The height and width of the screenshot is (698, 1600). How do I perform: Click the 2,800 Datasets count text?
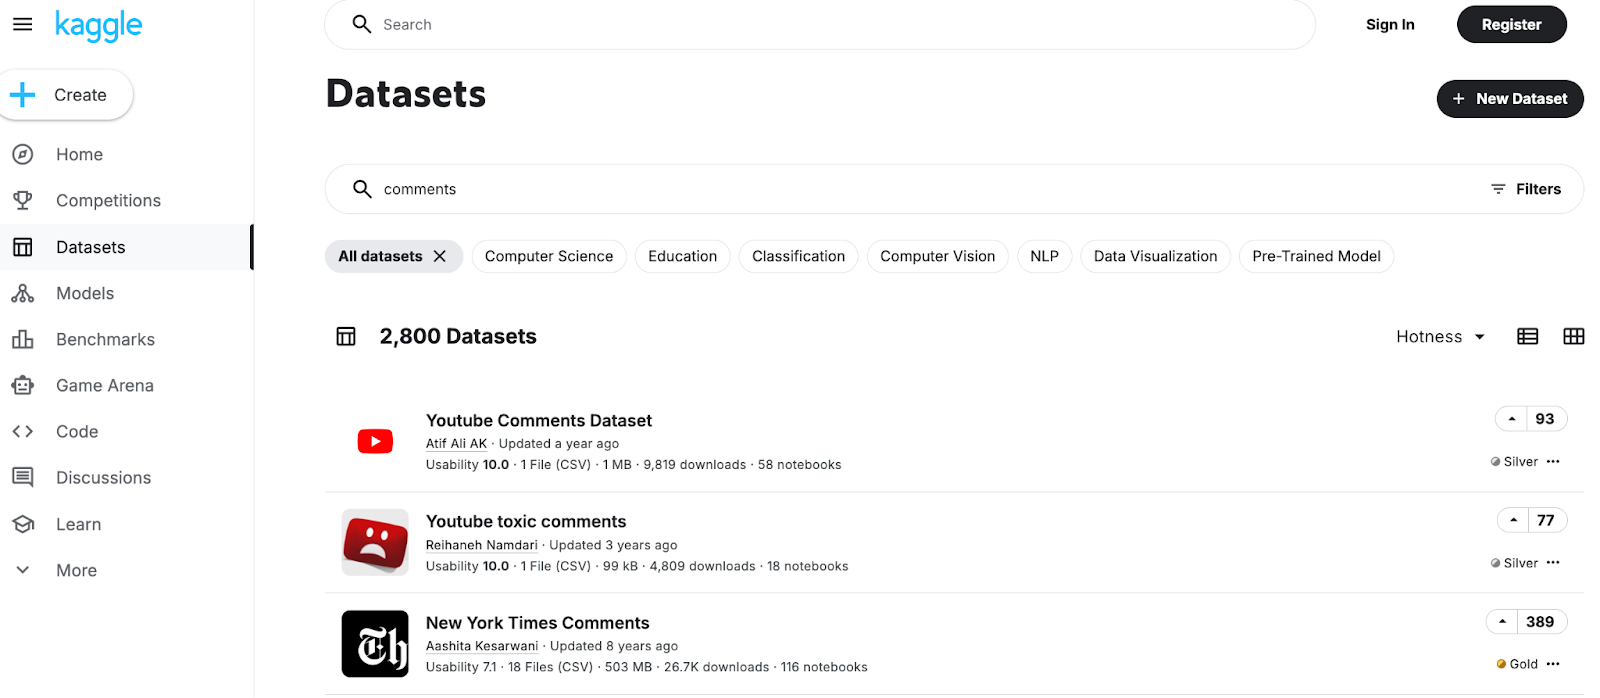click(x=458, y=337)
